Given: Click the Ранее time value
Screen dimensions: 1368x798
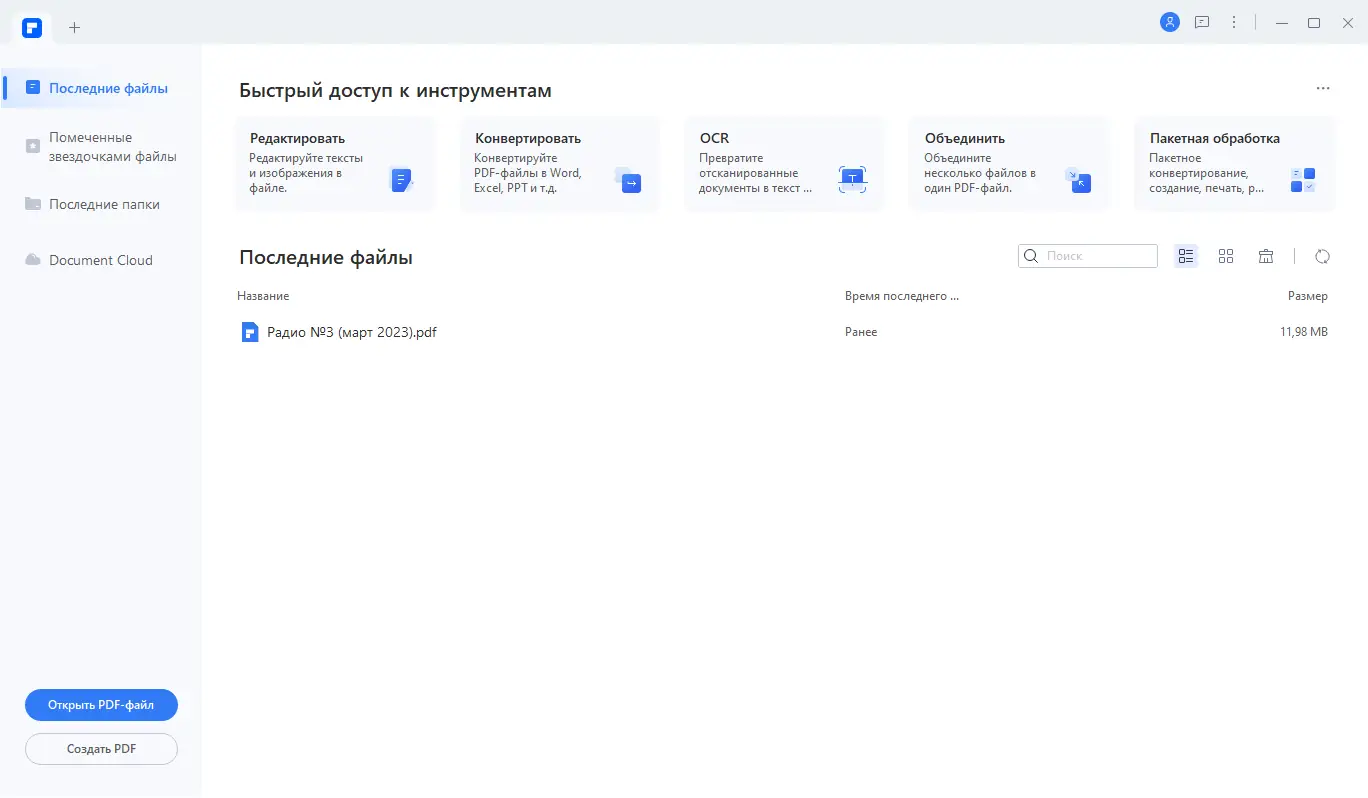Looking at the screenshot, I should point(861,332).
